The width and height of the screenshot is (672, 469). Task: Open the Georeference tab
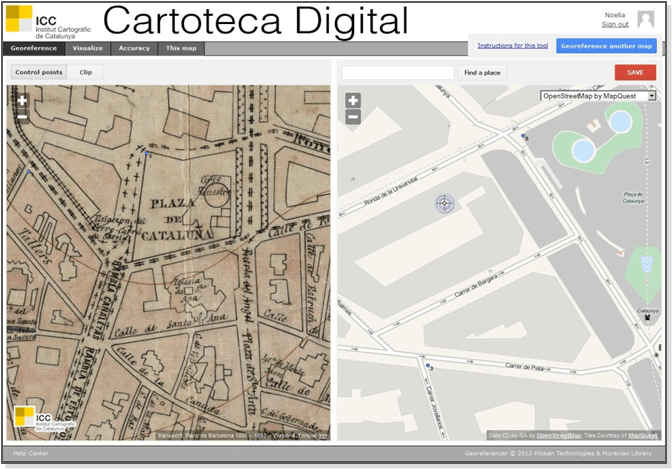click(x=34, y=48)
